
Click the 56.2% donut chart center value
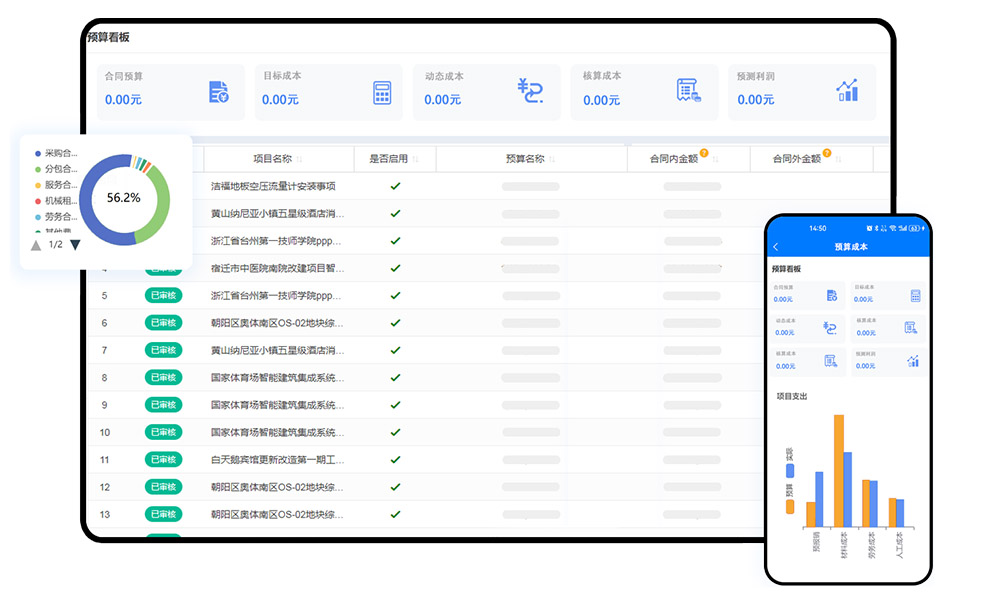pos(124,198)
